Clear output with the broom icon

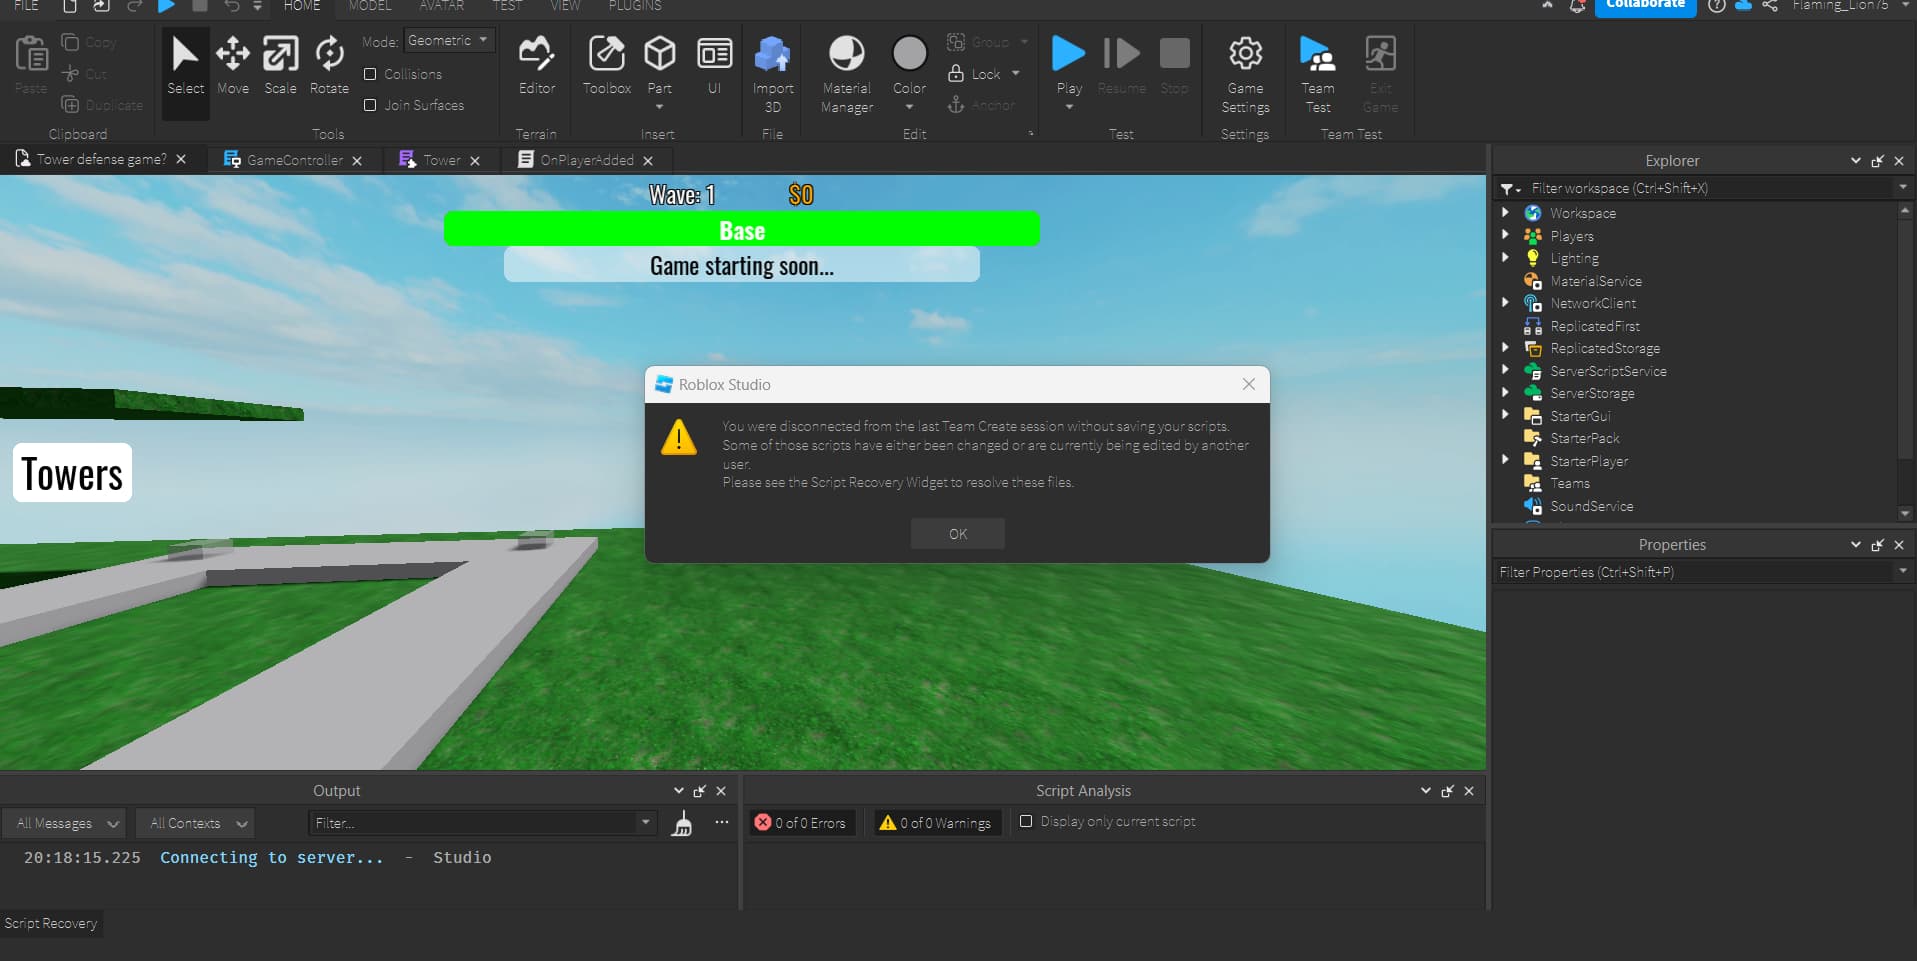[x=682, y=824]
